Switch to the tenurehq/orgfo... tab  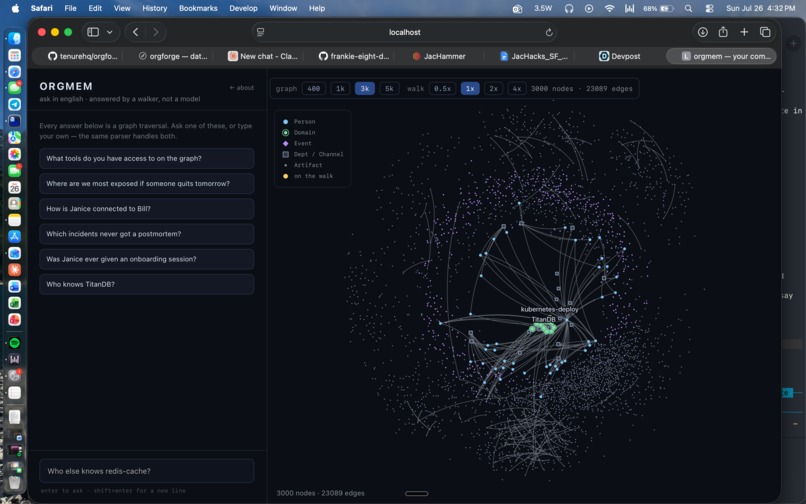point(82,56)
